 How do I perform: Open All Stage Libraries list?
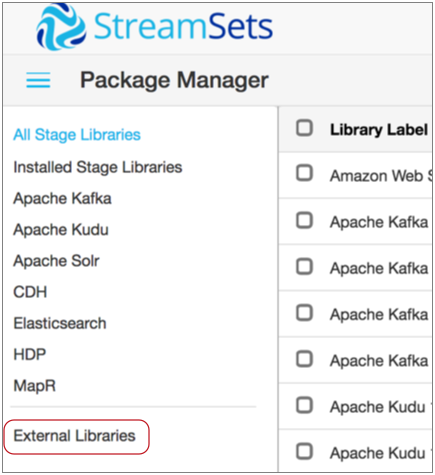click(77, 135)
